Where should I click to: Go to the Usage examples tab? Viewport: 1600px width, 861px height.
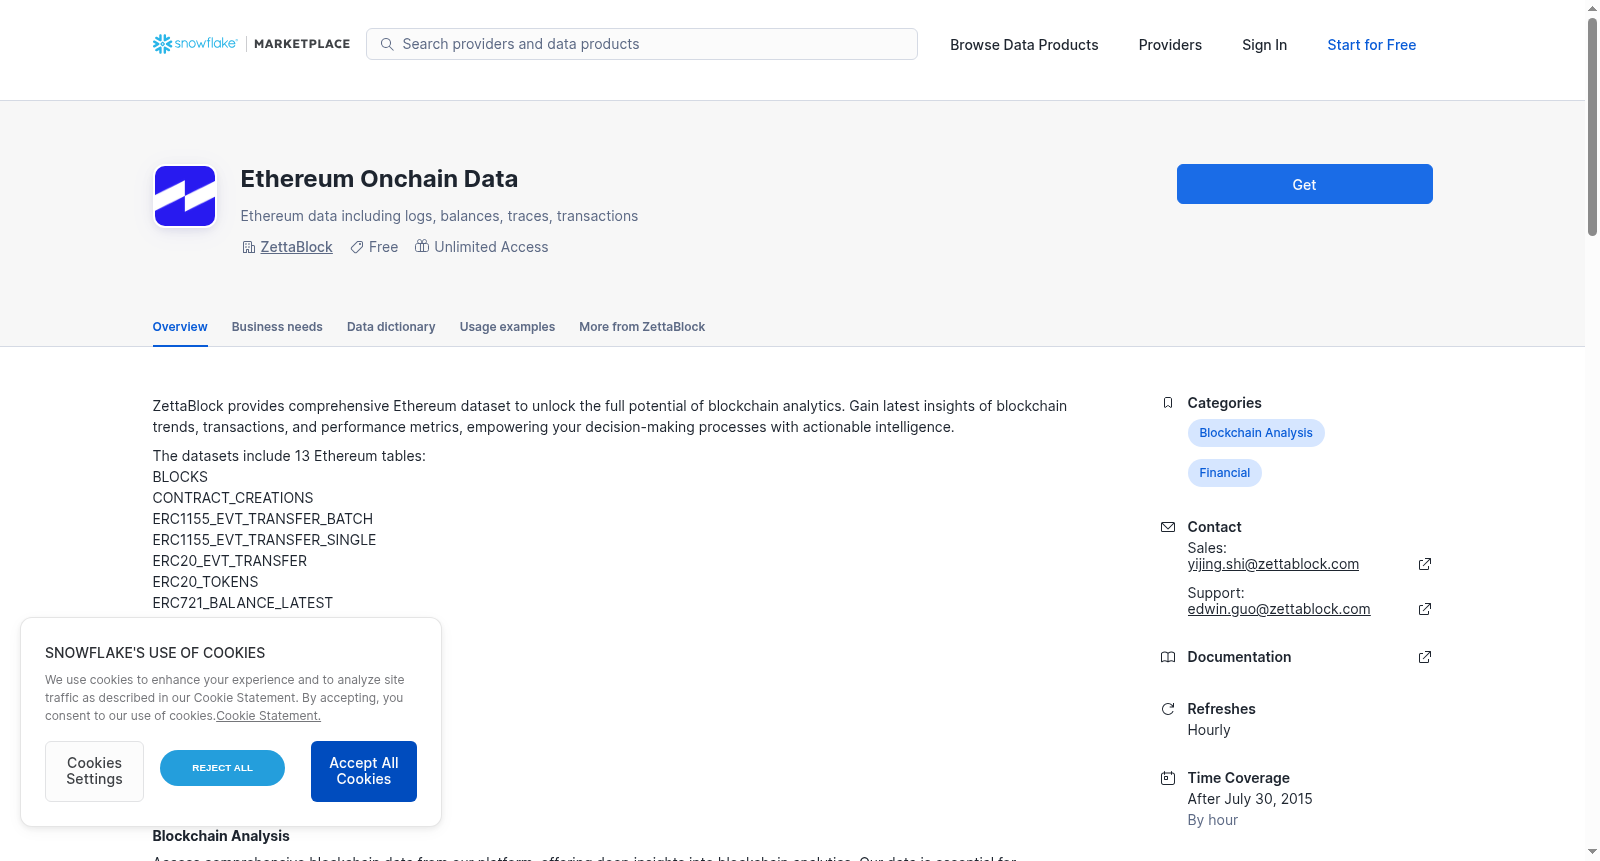click(x=507, y=327)
